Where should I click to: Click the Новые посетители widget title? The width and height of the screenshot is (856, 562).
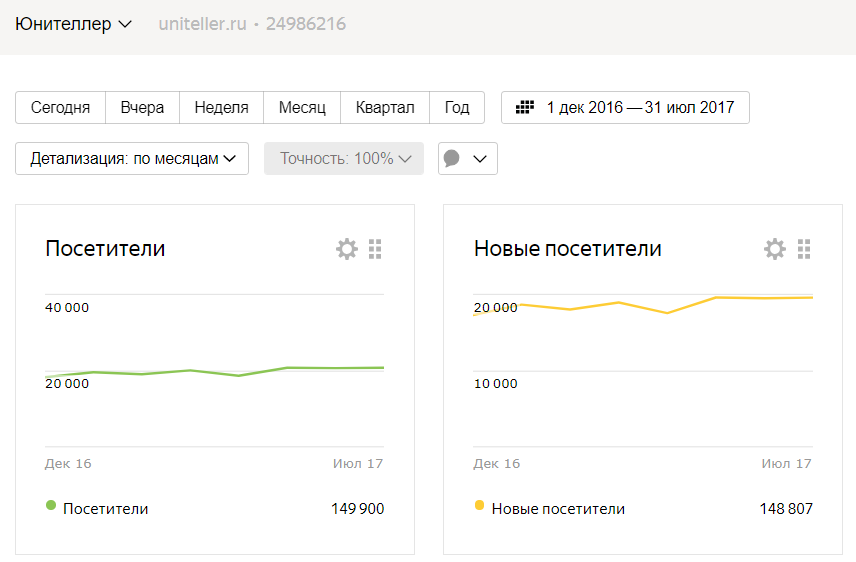(568, 249)
